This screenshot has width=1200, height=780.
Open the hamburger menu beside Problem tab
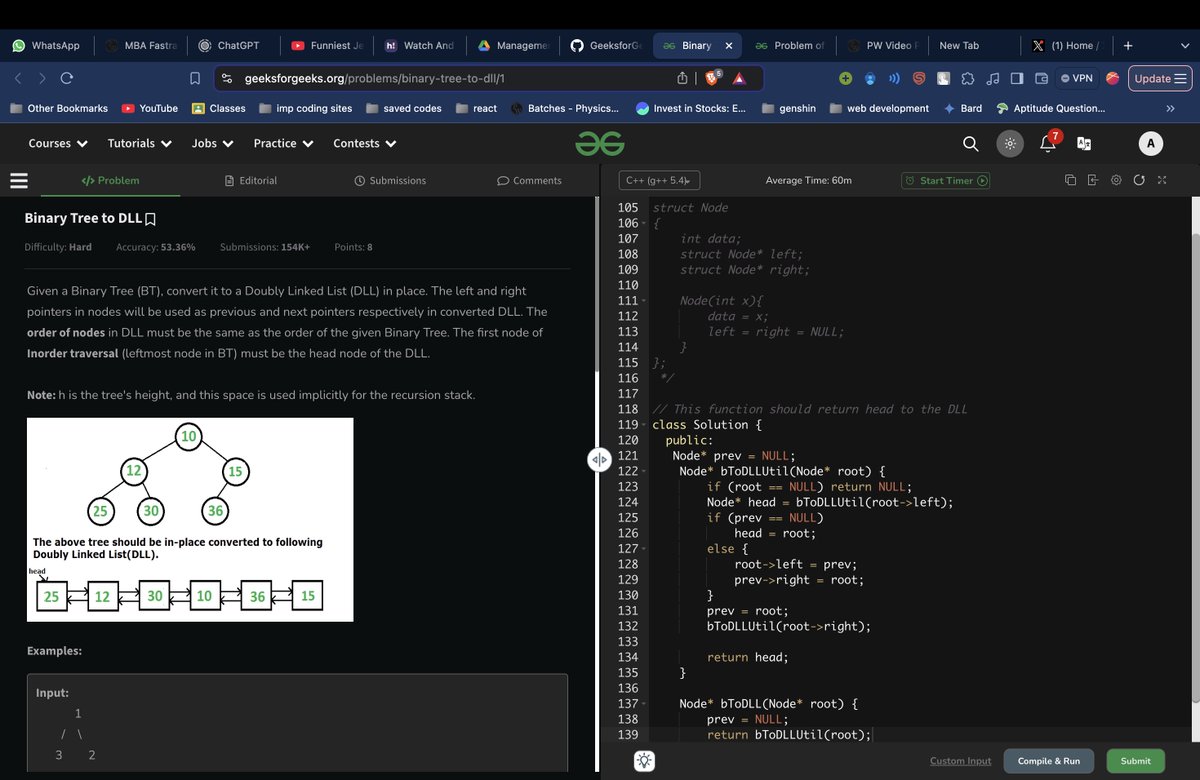(17, 181)
